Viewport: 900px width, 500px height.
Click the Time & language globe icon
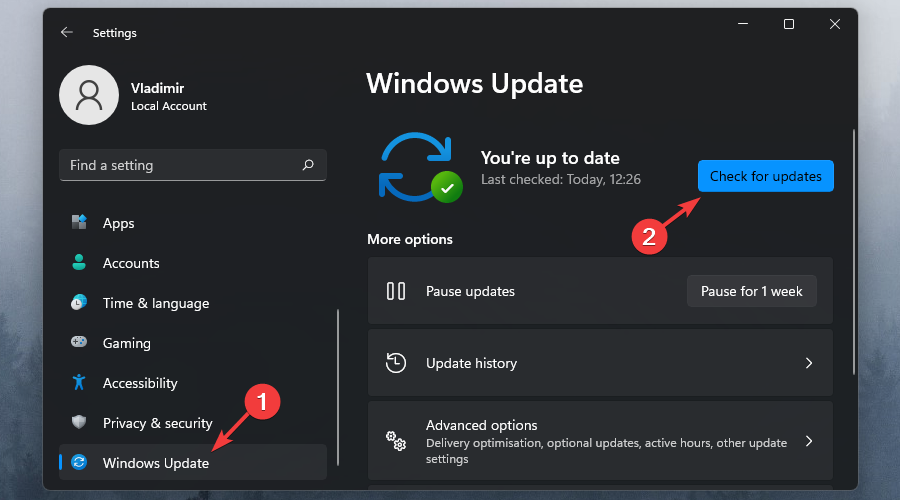79,303
